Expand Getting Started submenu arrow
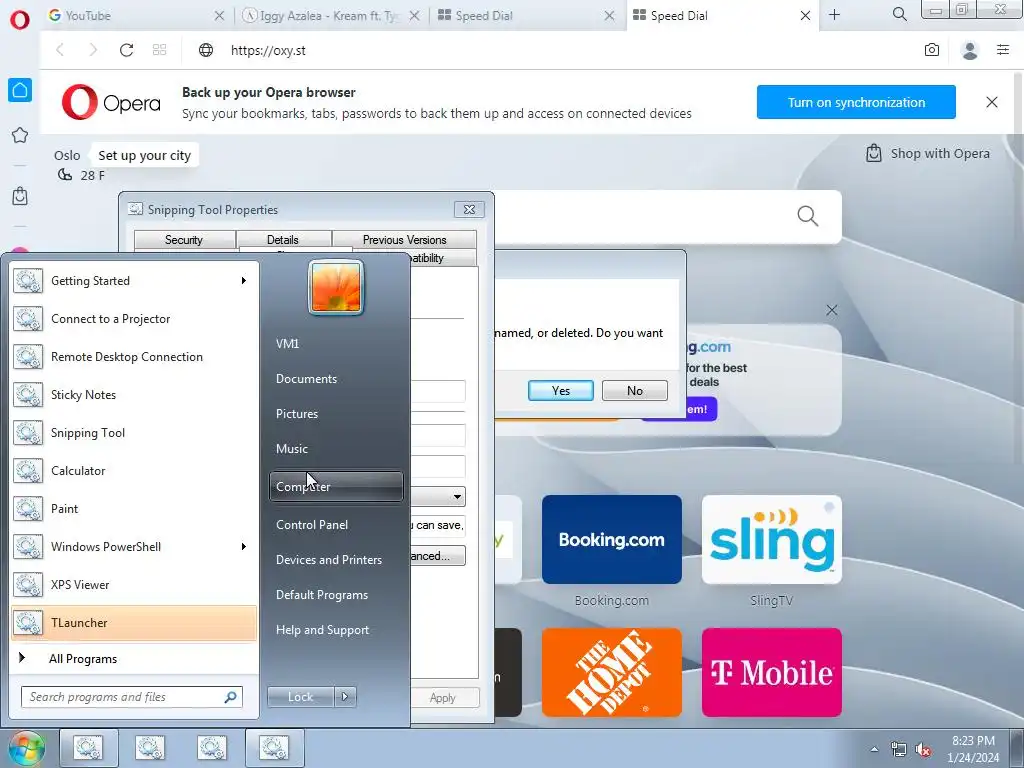 coord(244,281)
